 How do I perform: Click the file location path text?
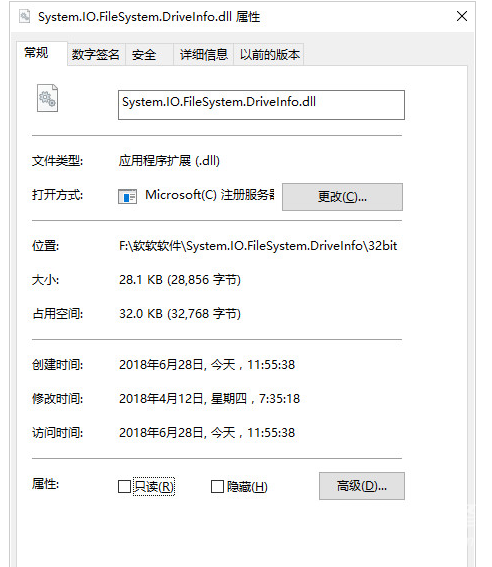[258, 246]
